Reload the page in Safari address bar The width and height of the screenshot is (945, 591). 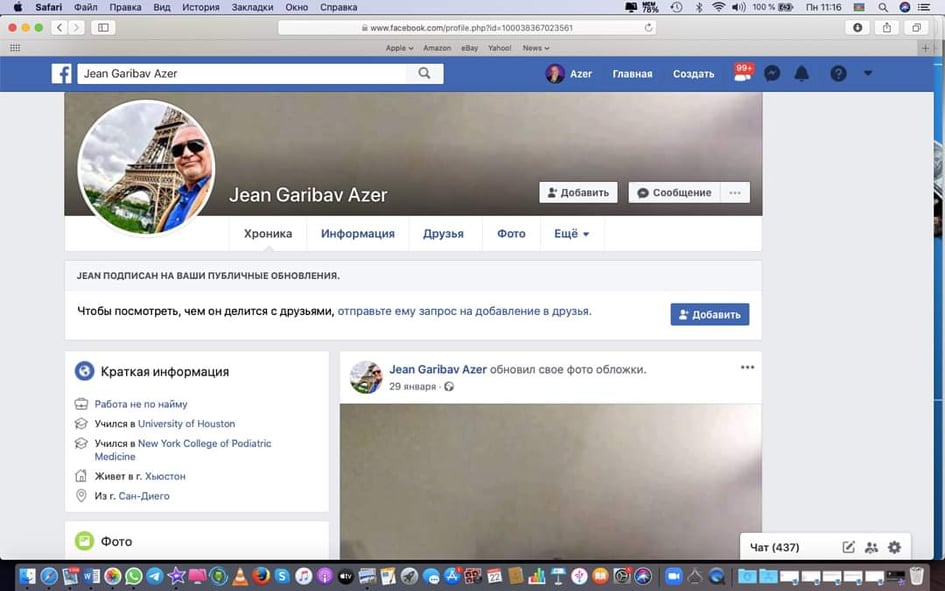(x=648, y=28)
